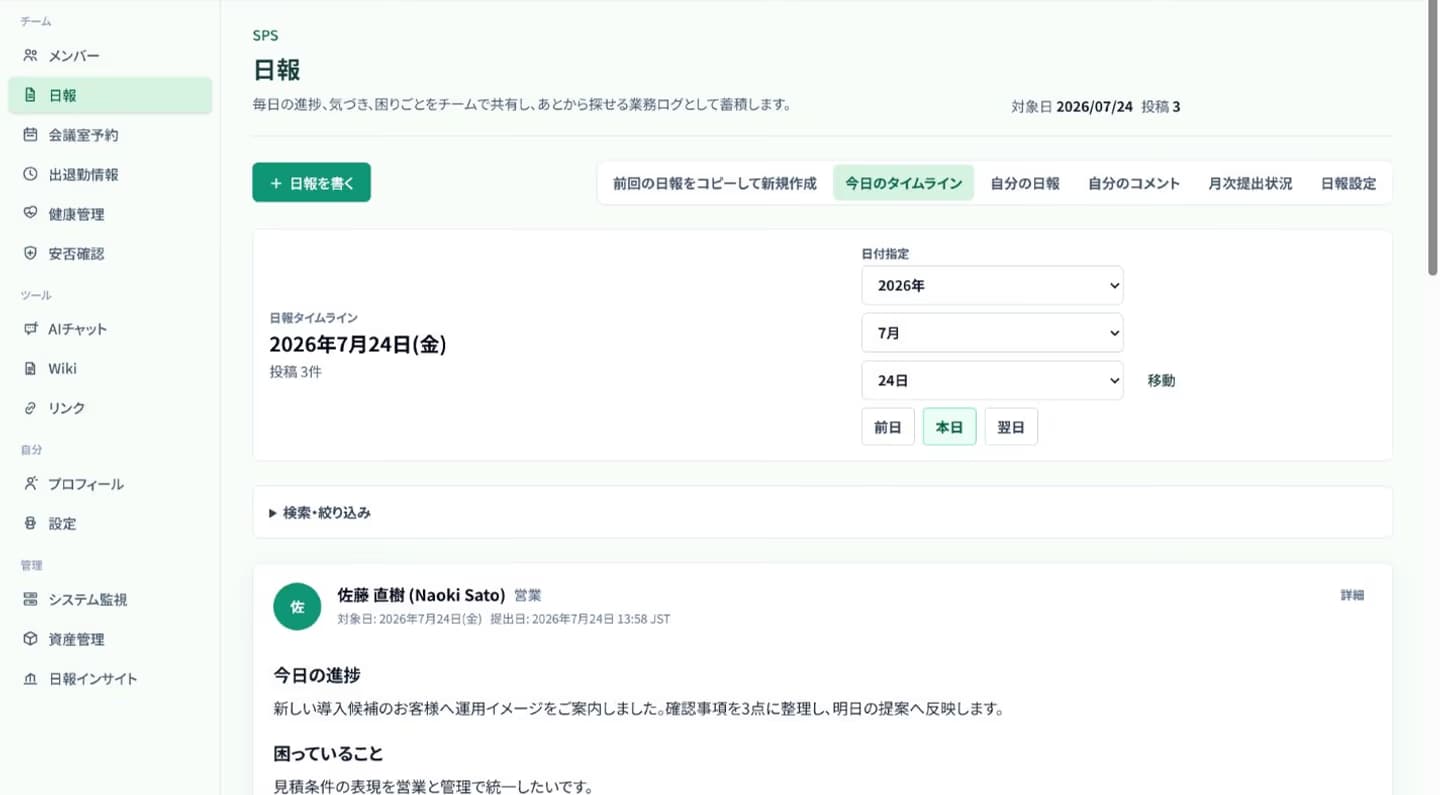Click the リンク chain icon
This screenshot has height=795, width=1440.
(x=30, y=408)
